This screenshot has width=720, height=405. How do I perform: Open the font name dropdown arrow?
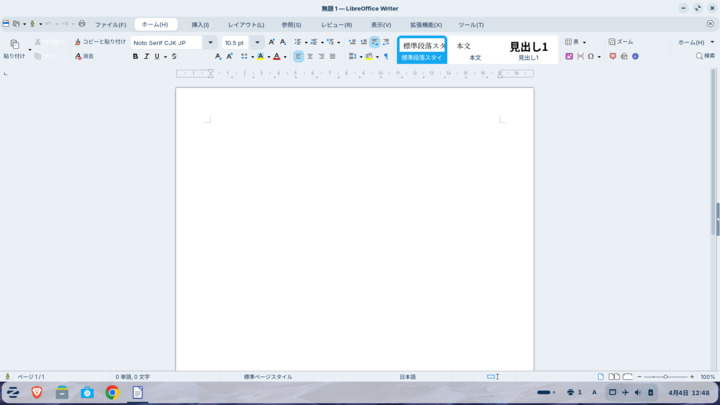tap(210, 43)
